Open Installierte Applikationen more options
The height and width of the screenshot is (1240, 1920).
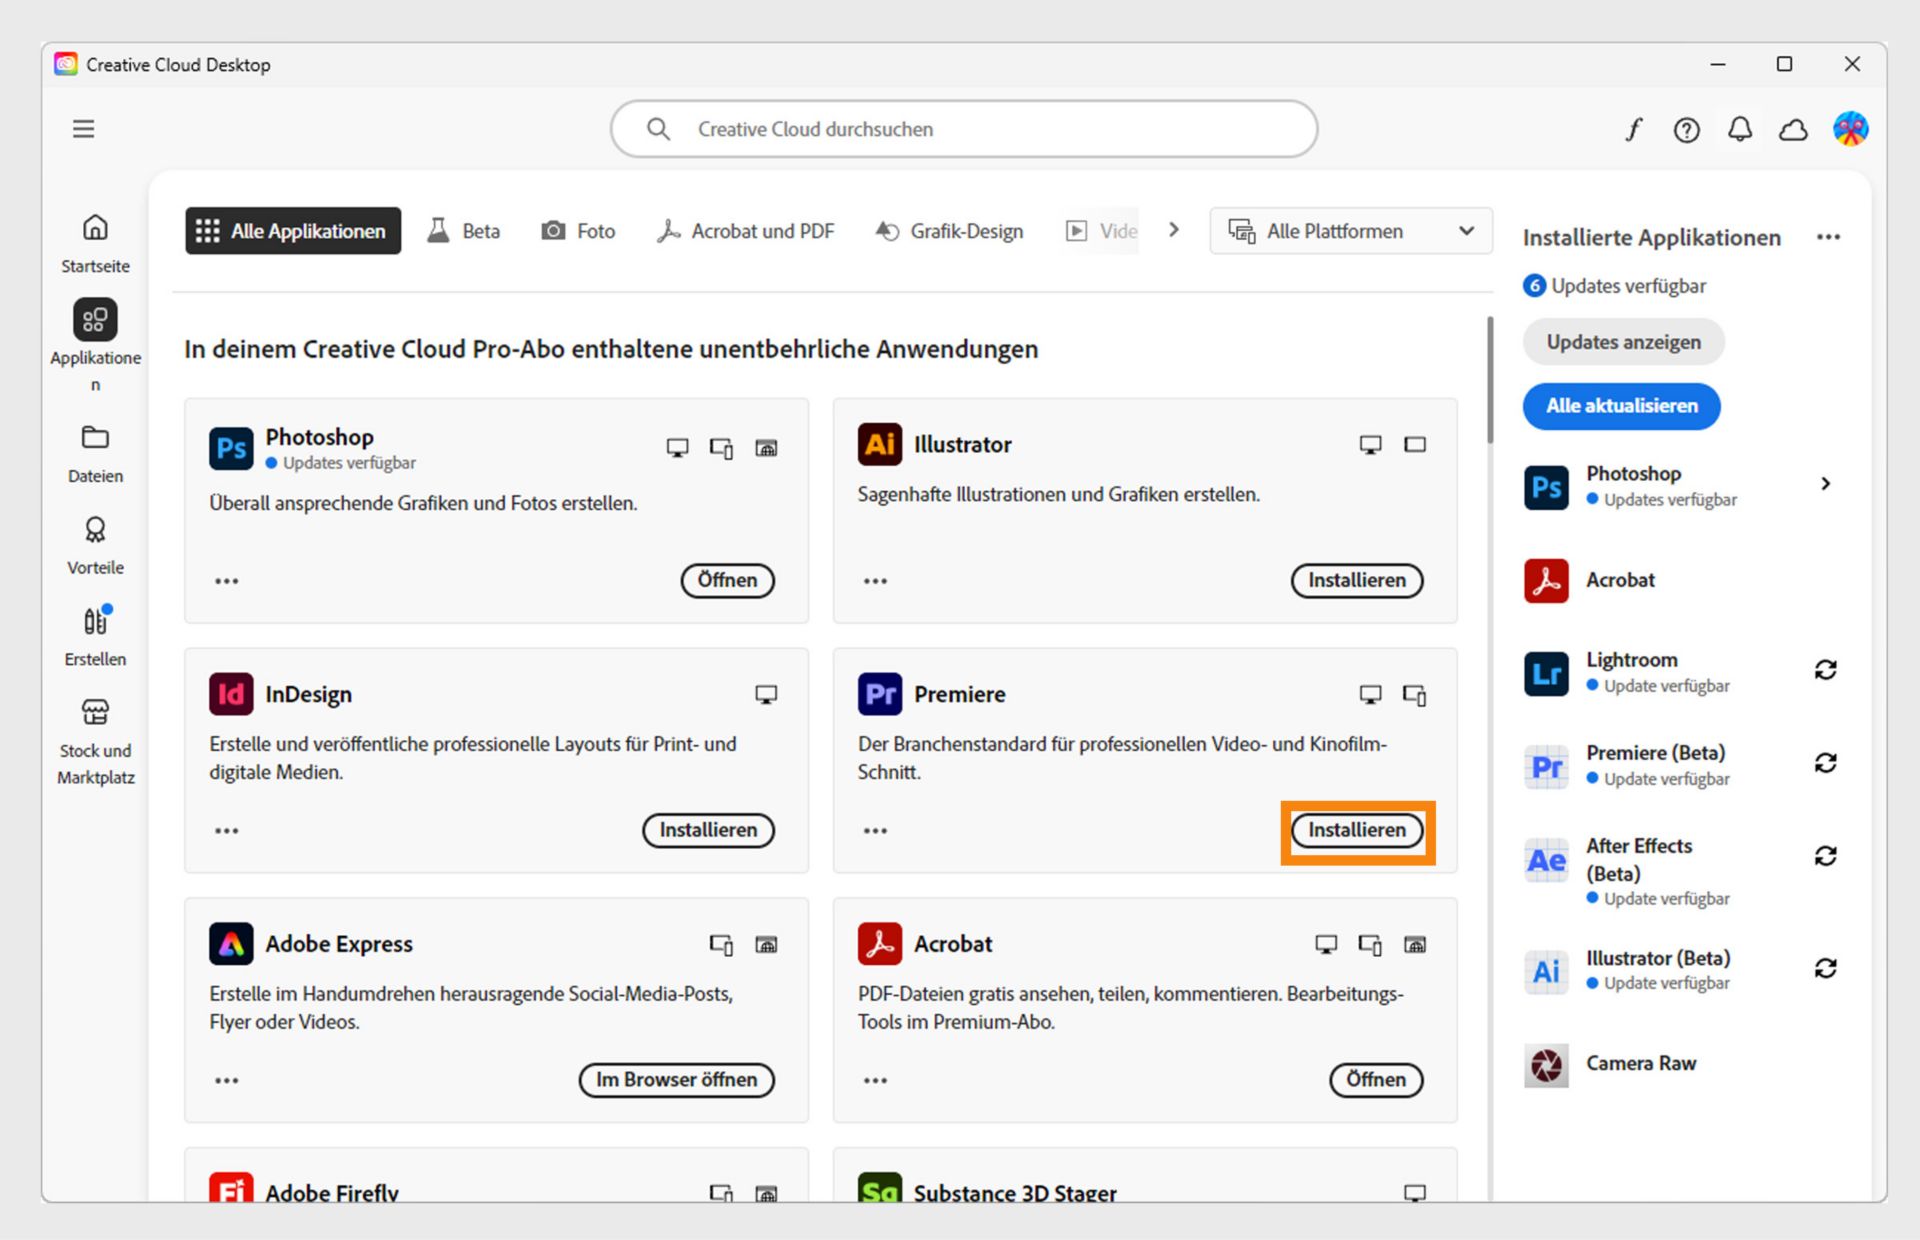(1829, 237)
